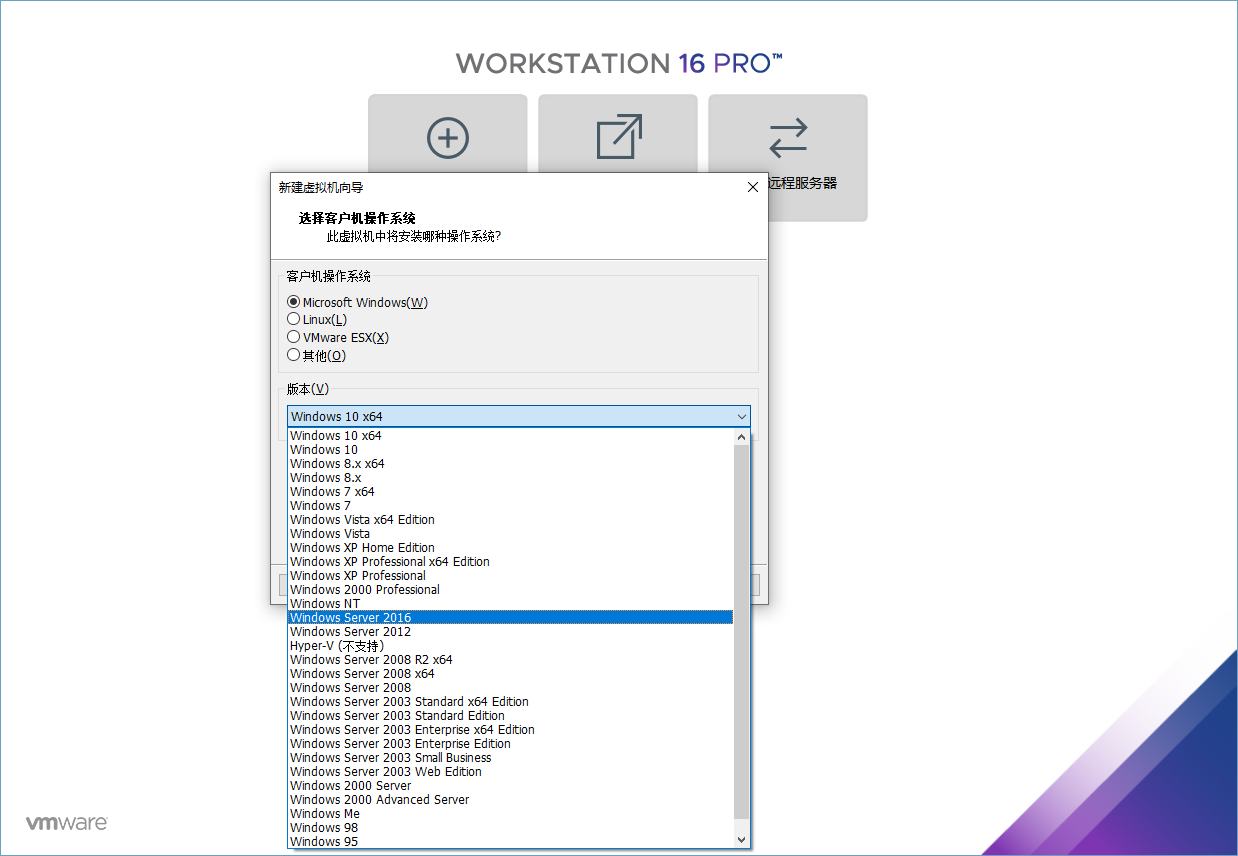1238x856 pixels.
Task: Choose Windows Server 2003 Standard Edition
Action: 510,716
